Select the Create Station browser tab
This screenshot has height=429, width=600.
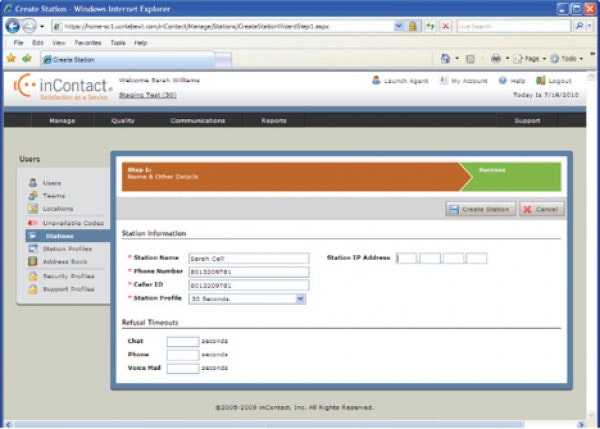coord(127,60)
